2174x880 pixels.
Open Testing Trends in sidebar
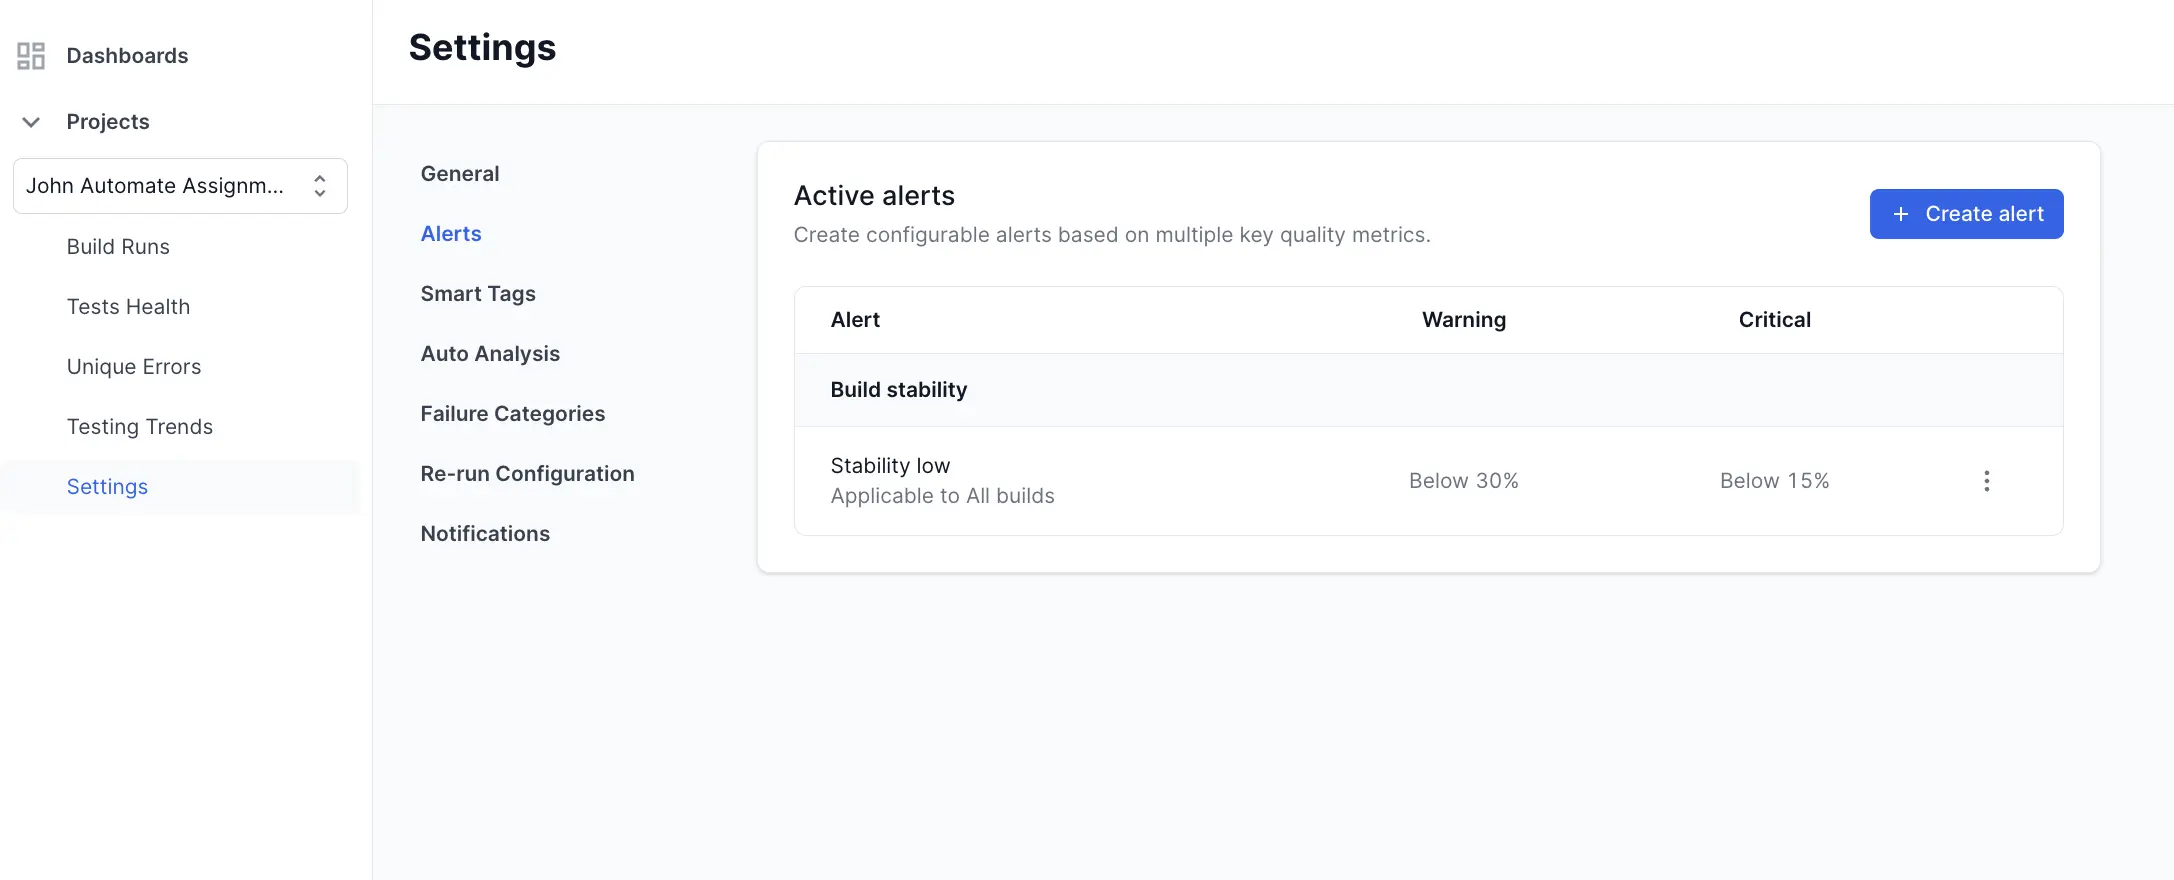coord(140,427)
